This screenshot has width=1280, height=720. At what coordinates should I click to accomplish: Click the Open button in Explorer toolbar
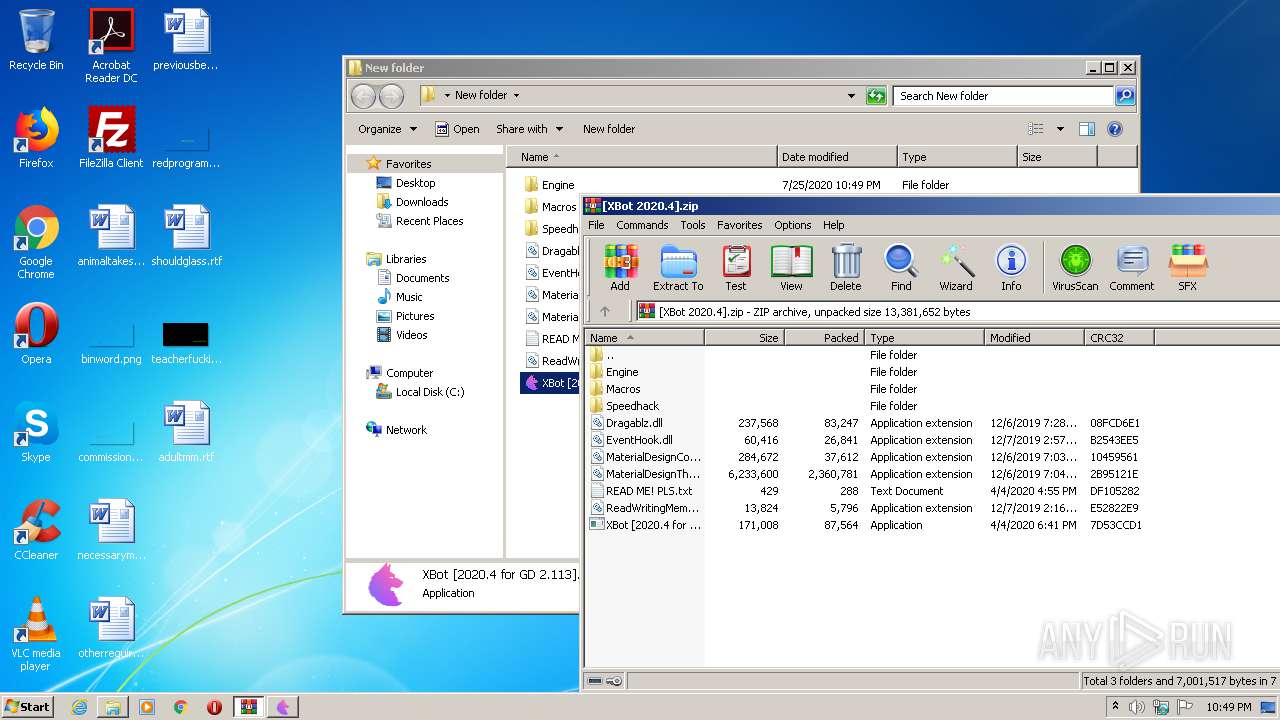click(x=457, y=129)
